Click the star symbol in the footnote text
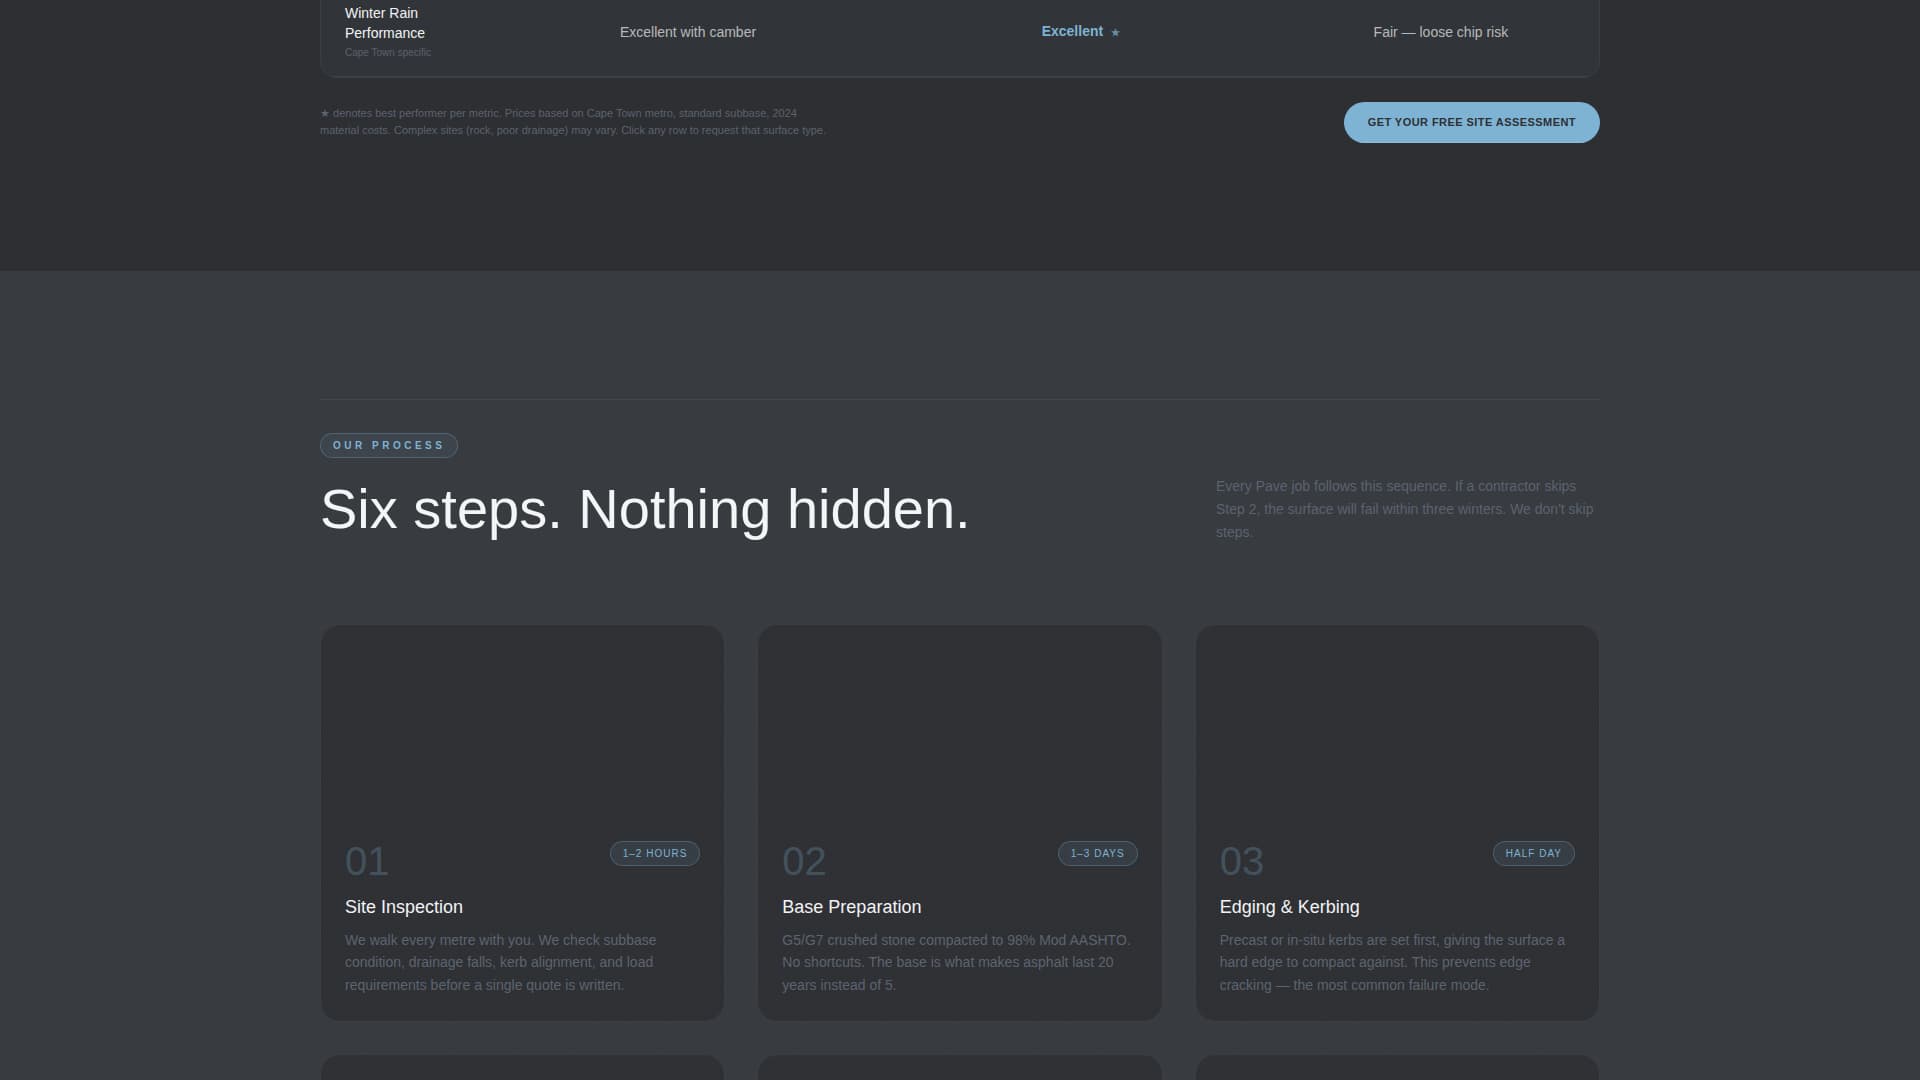This screenshot has width=1920, height=1080. click(324, 113)
